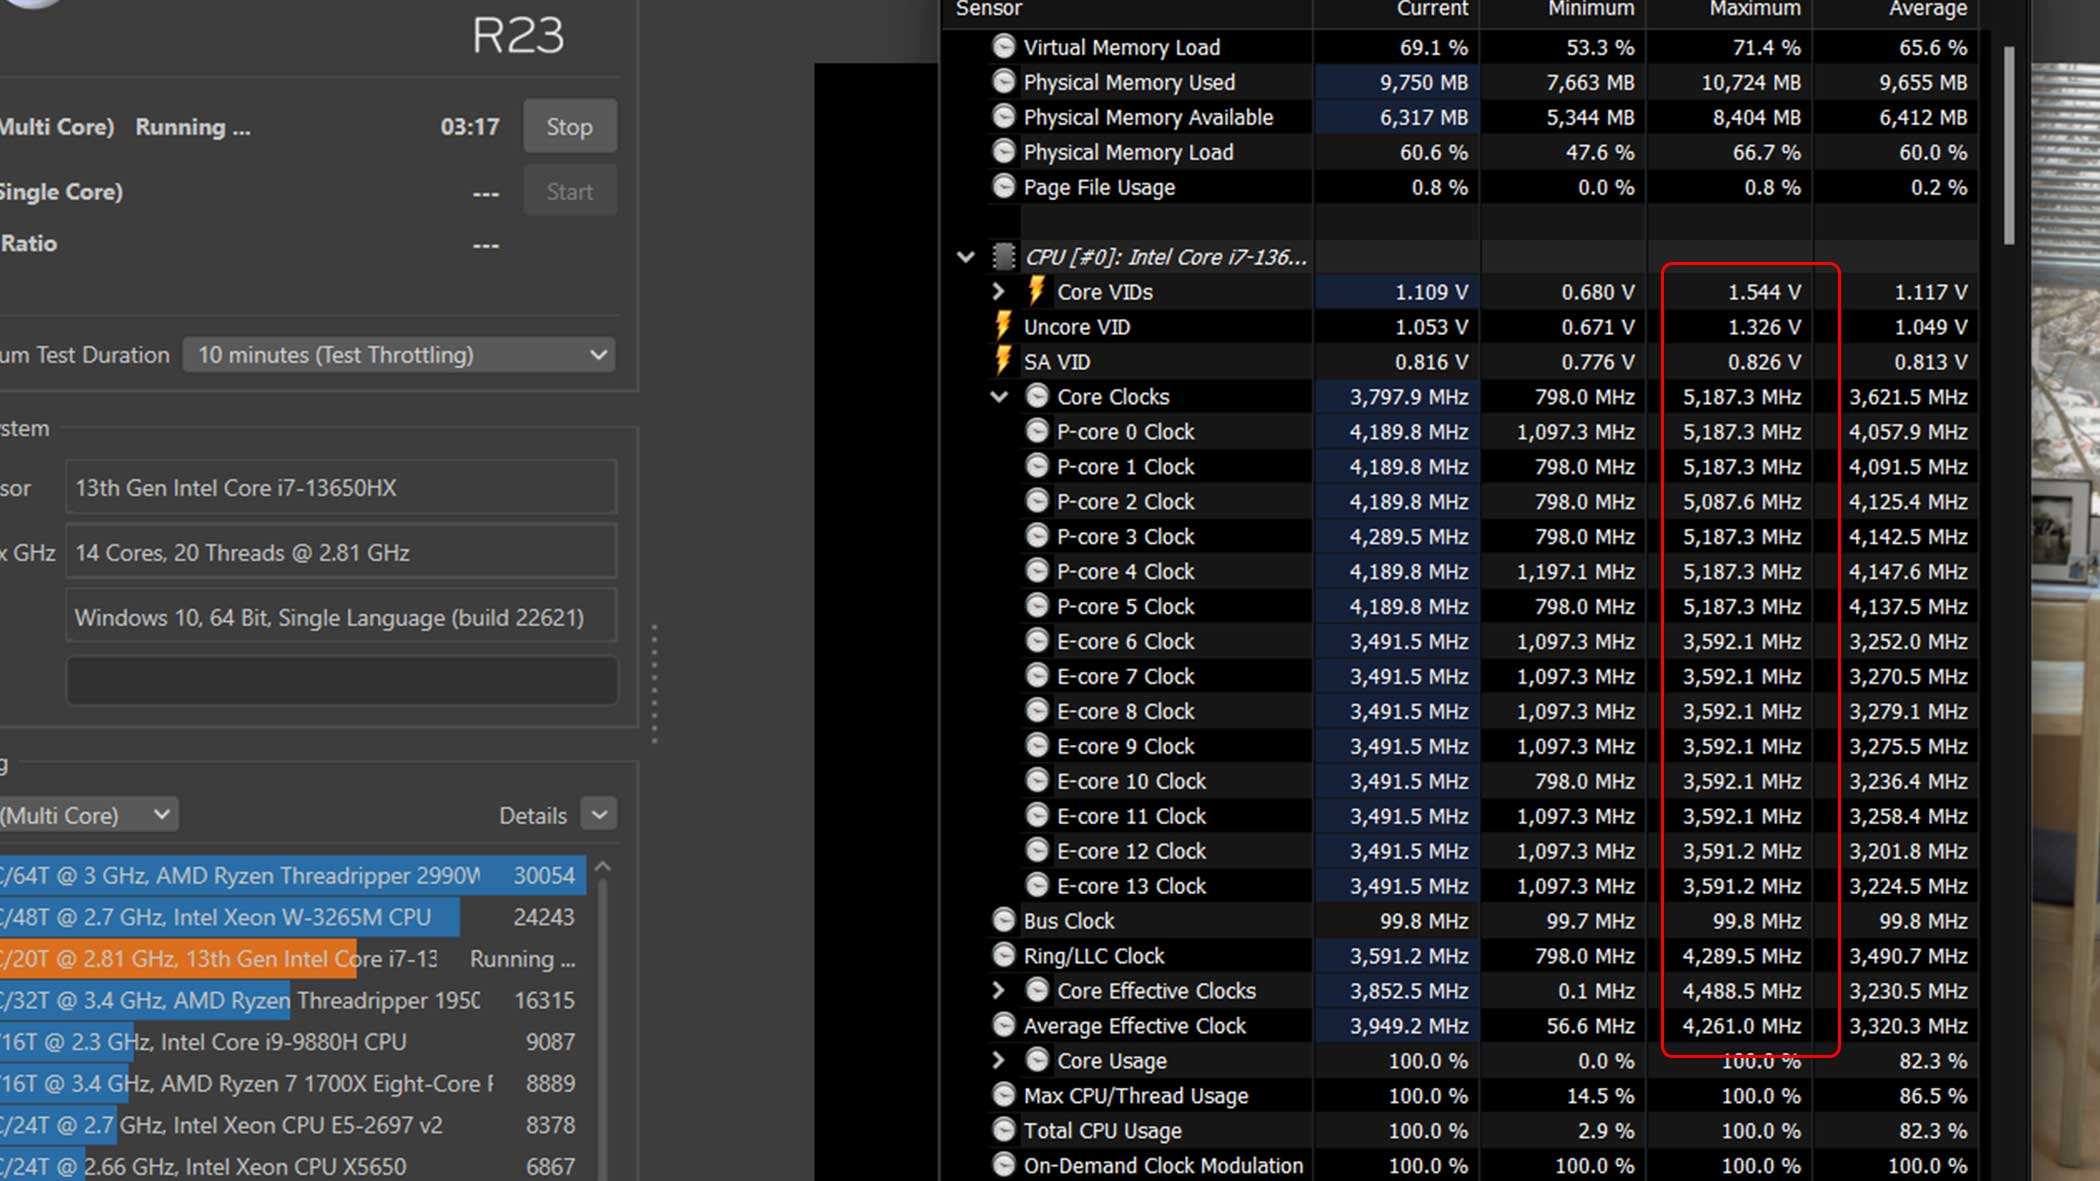Click the P-core 1 Clock sensor icon

point(1037,466)
